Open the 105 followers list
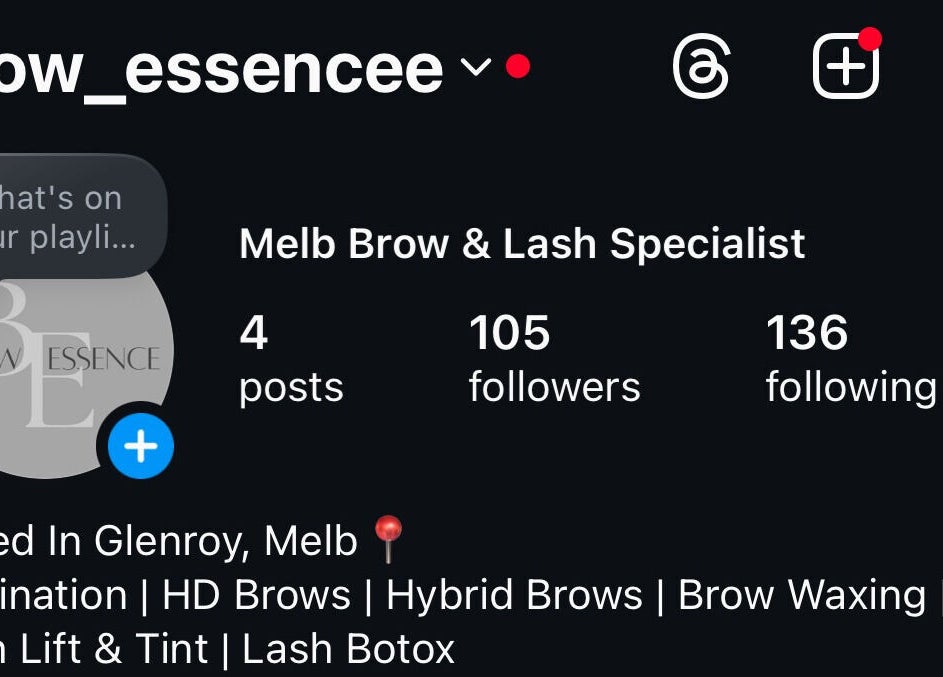The image size is (943, 677). coord(554,358)
